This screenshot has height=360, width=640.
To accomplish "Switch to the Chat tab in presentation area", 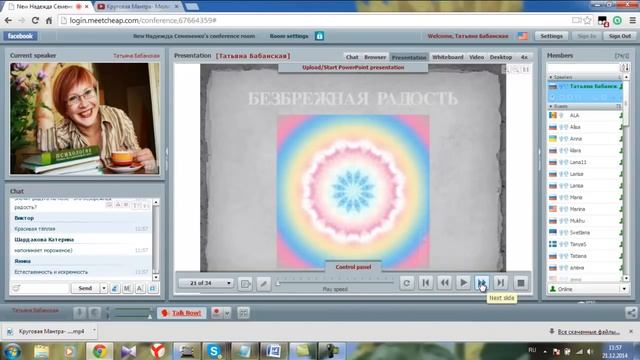I will [x=352, y=57].
